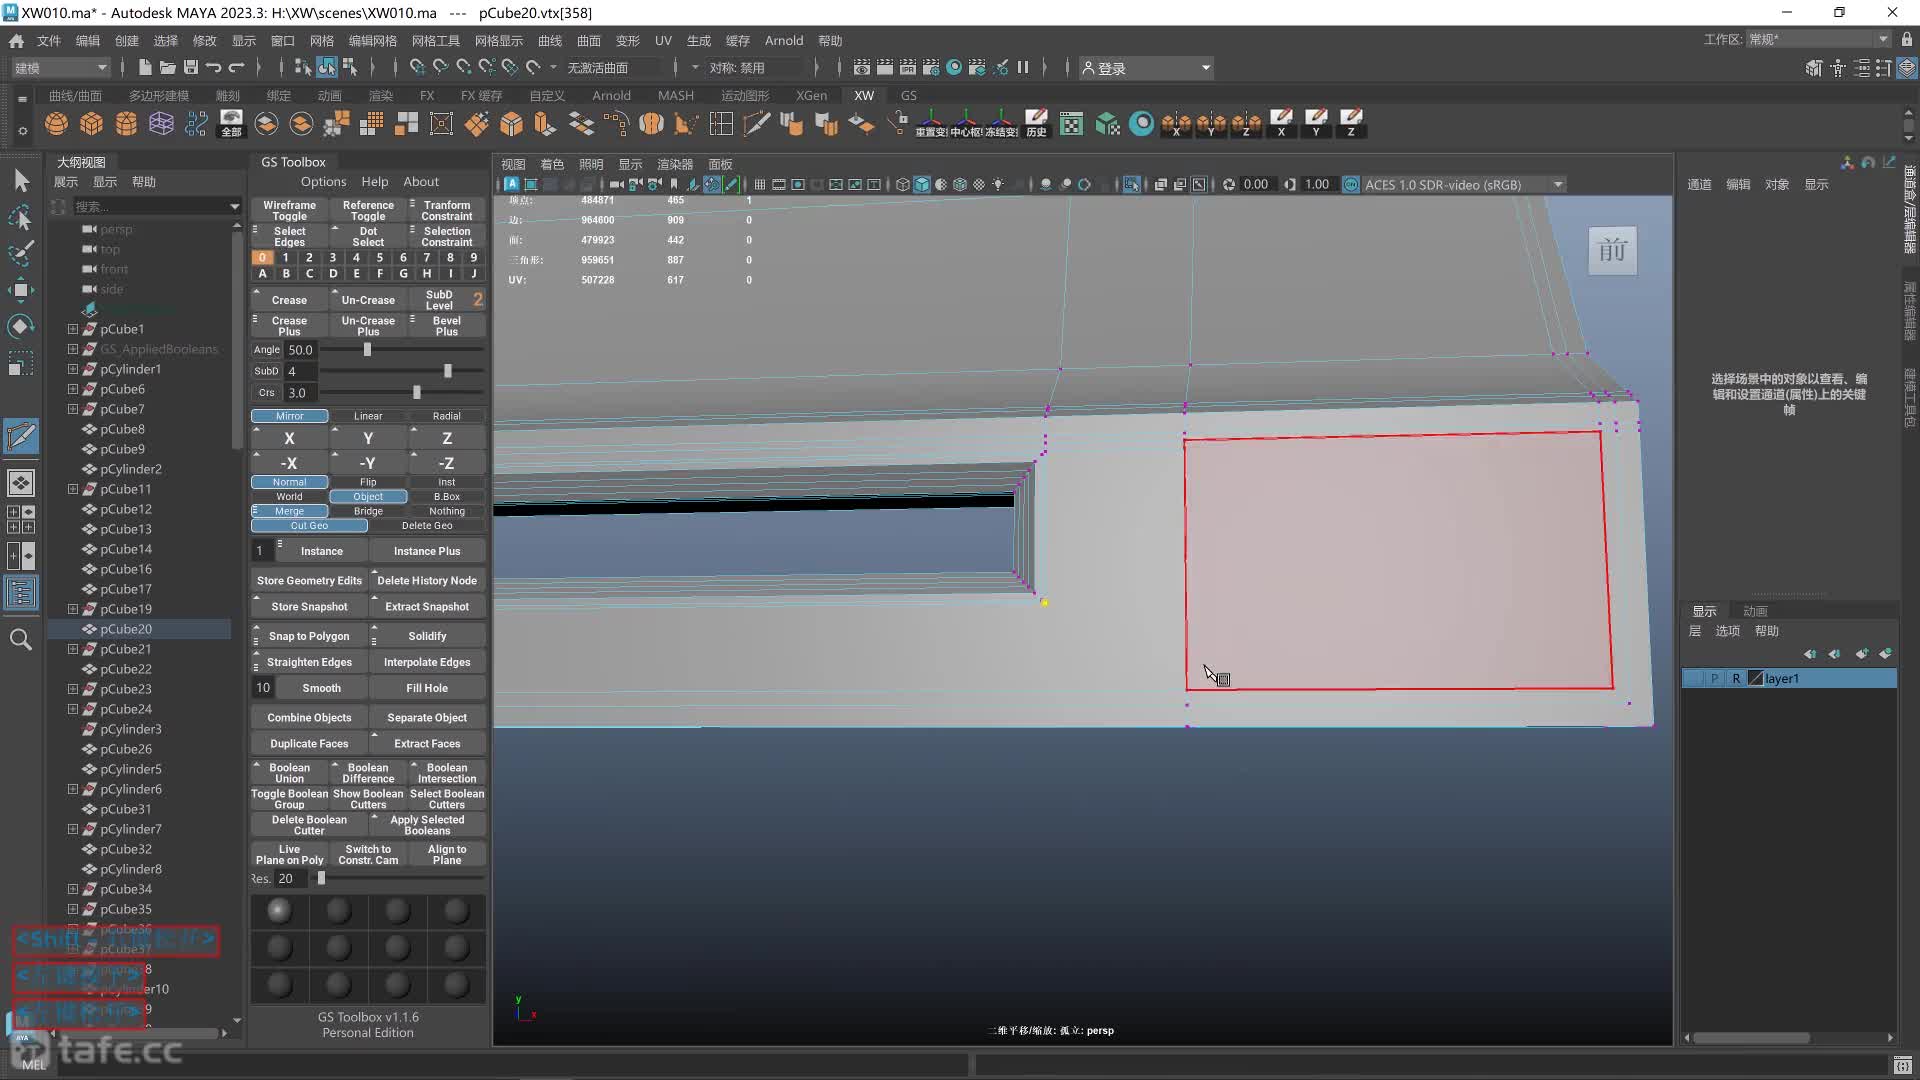Viewport: 1920px width, 1080px height.
Task: Open the search magnifier icon in left toolbox
Action: click(x=21, y=639)
